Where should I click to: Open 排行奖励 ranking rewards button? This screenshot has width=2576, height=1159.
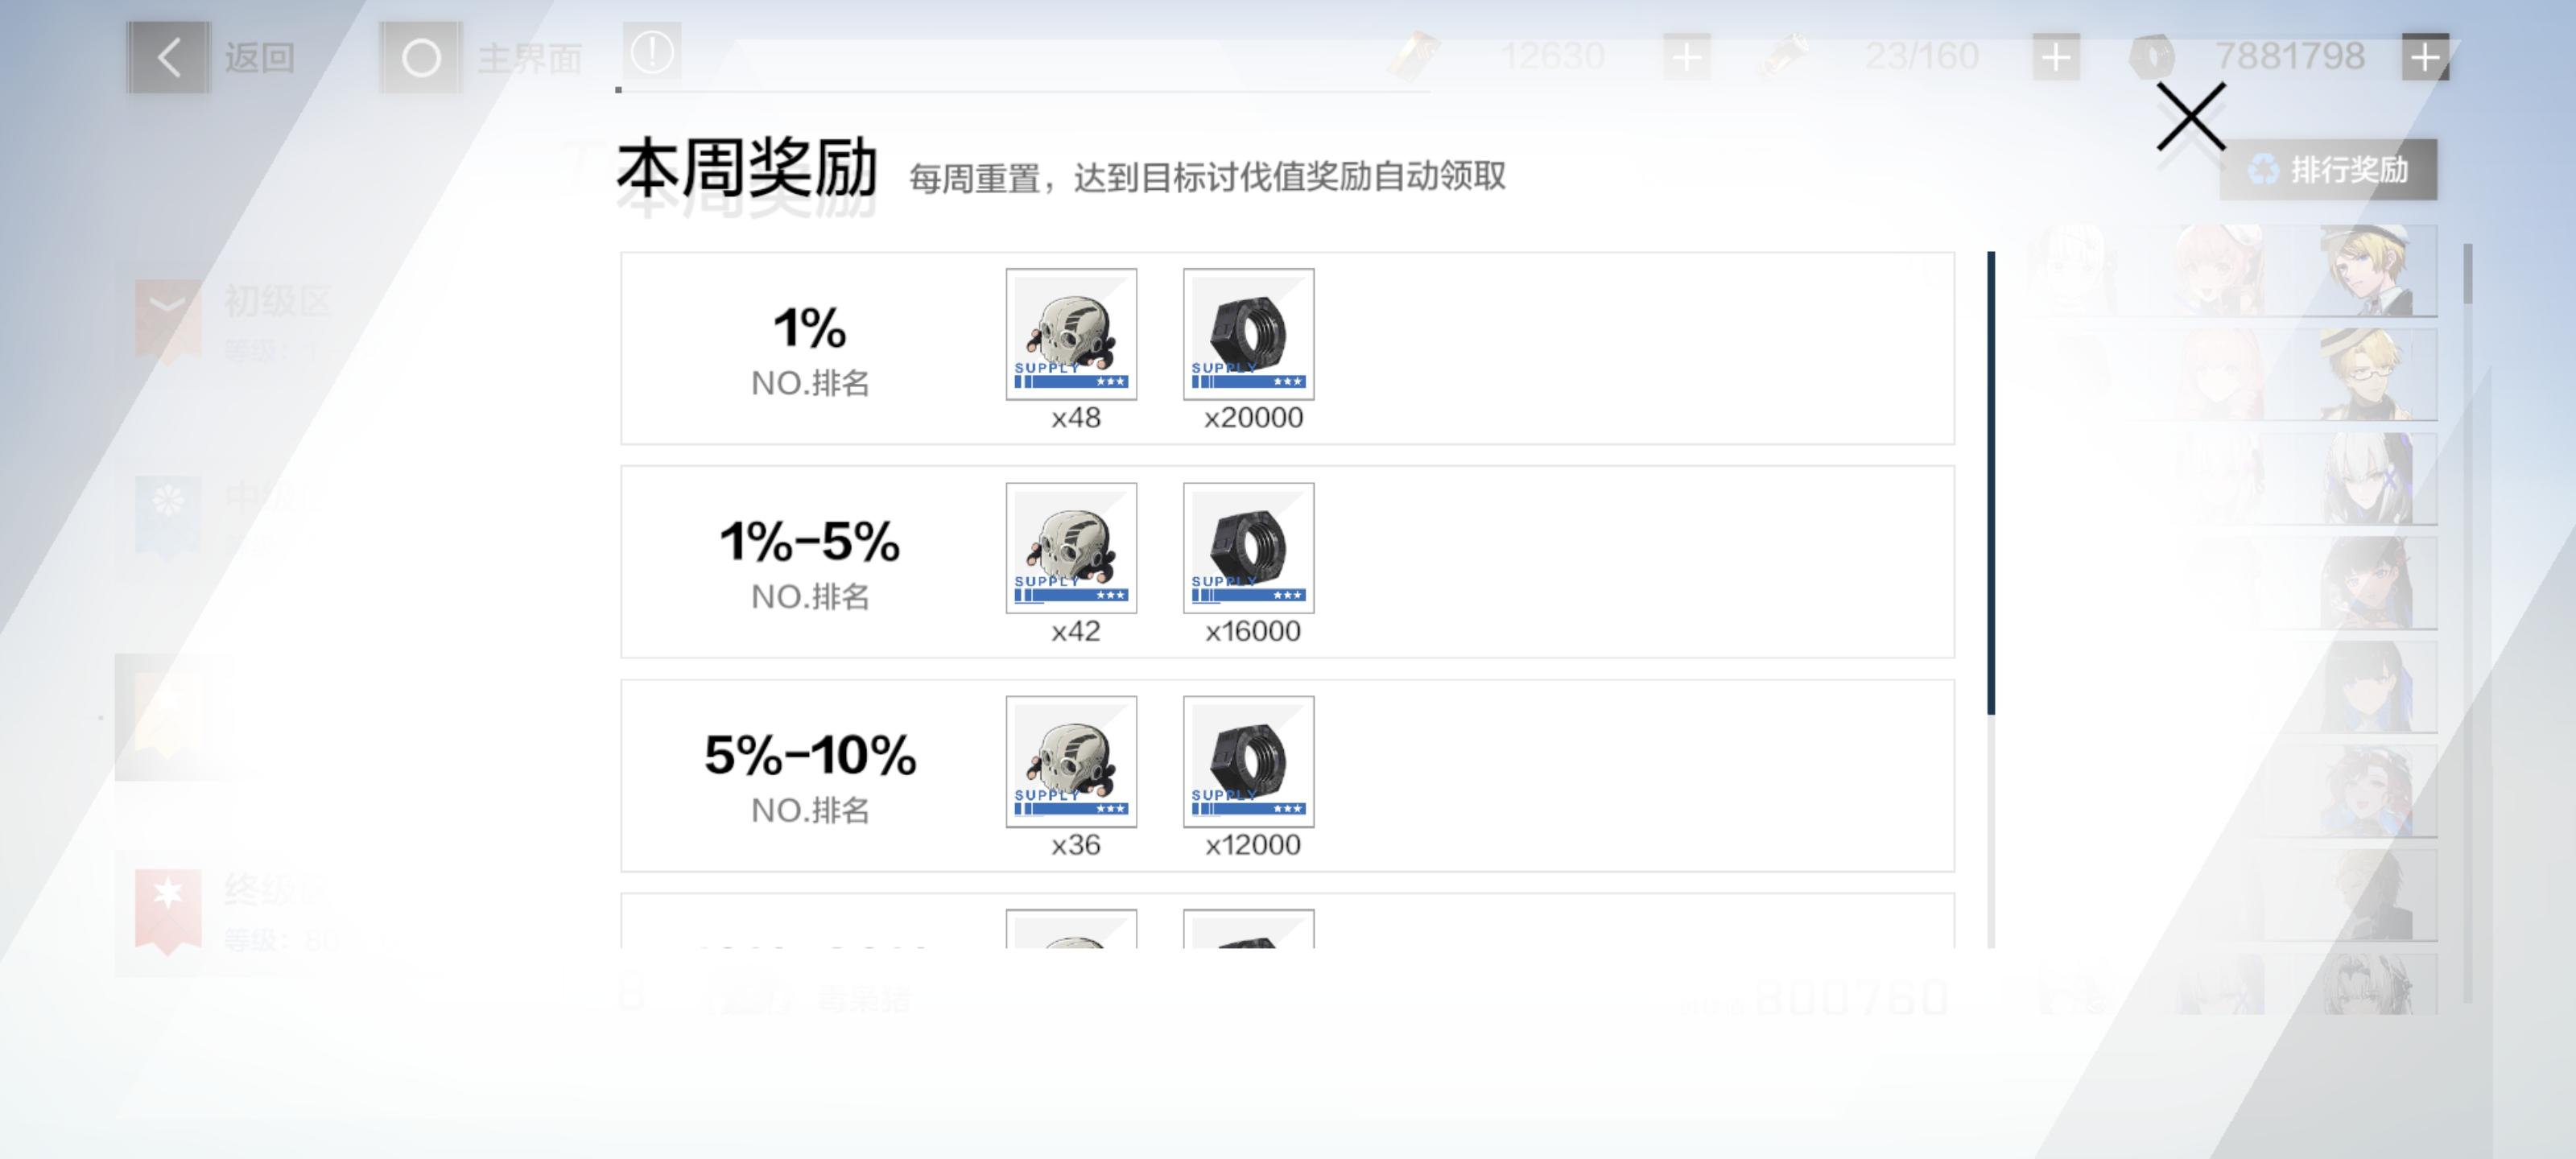(x=2327, y=170)
